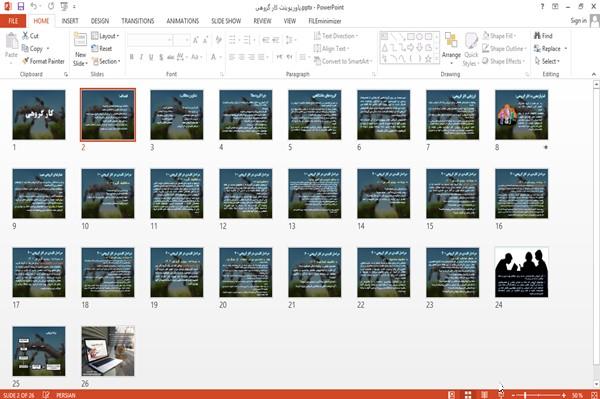Screen dimensions: 600x399
Task: Open the FILE tab
Action: click(13, 21)
